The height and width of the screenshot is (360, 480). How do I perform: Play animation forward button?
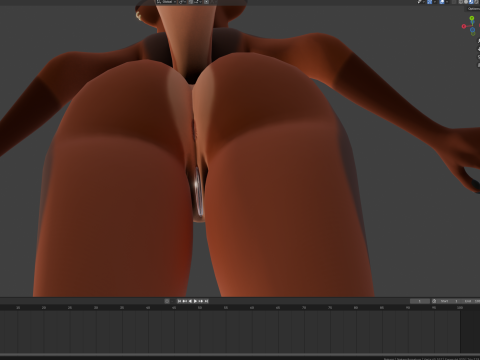pyautogui.click(x=195, y=301)
